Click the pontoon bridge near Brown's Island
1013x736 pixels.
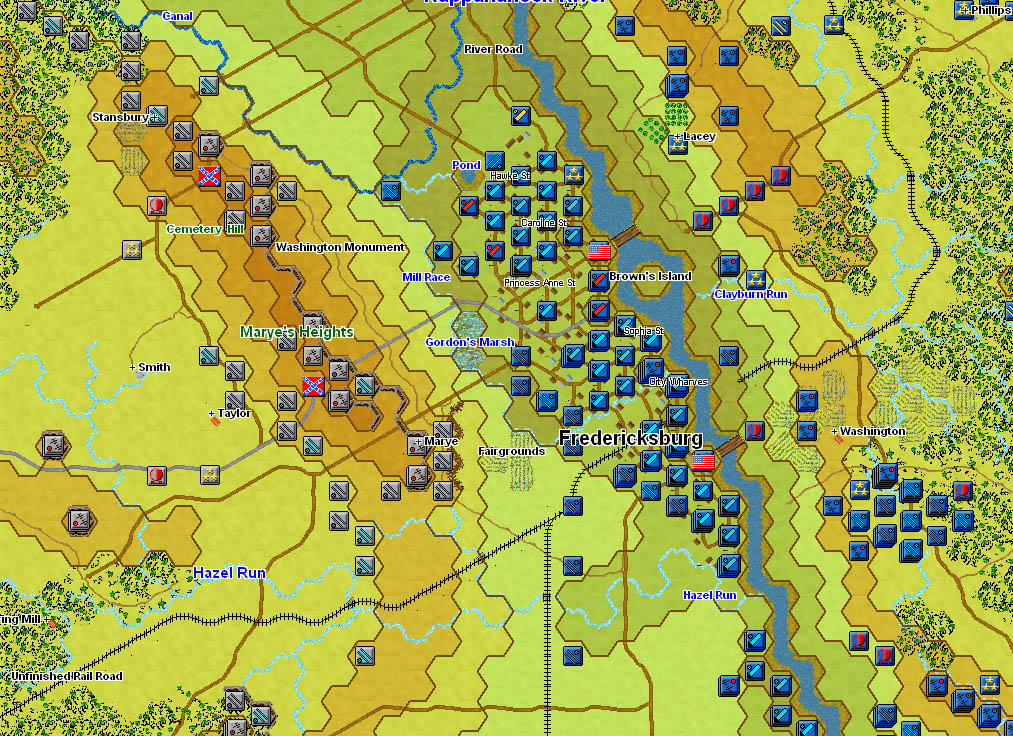(625, 235)
